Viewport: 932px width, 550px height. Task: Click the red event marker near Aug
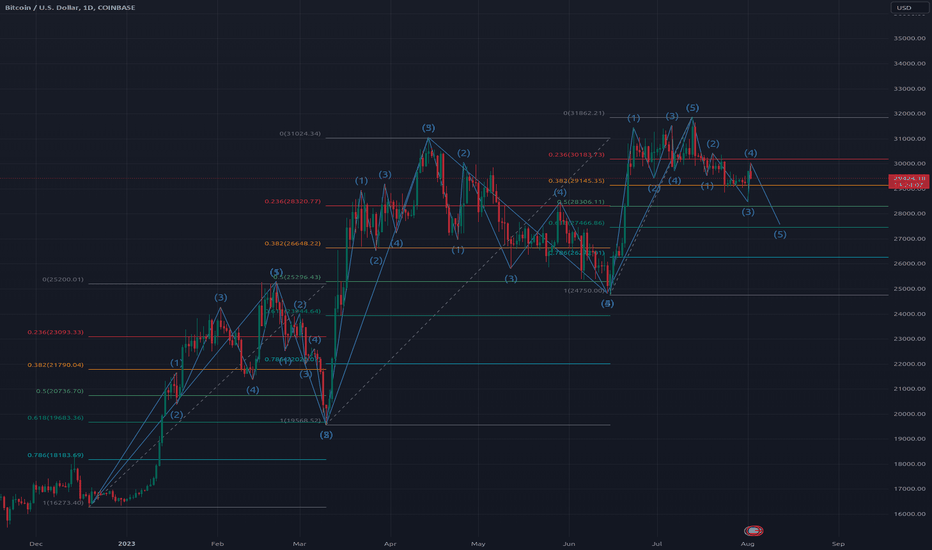click(x=755, y=529)
